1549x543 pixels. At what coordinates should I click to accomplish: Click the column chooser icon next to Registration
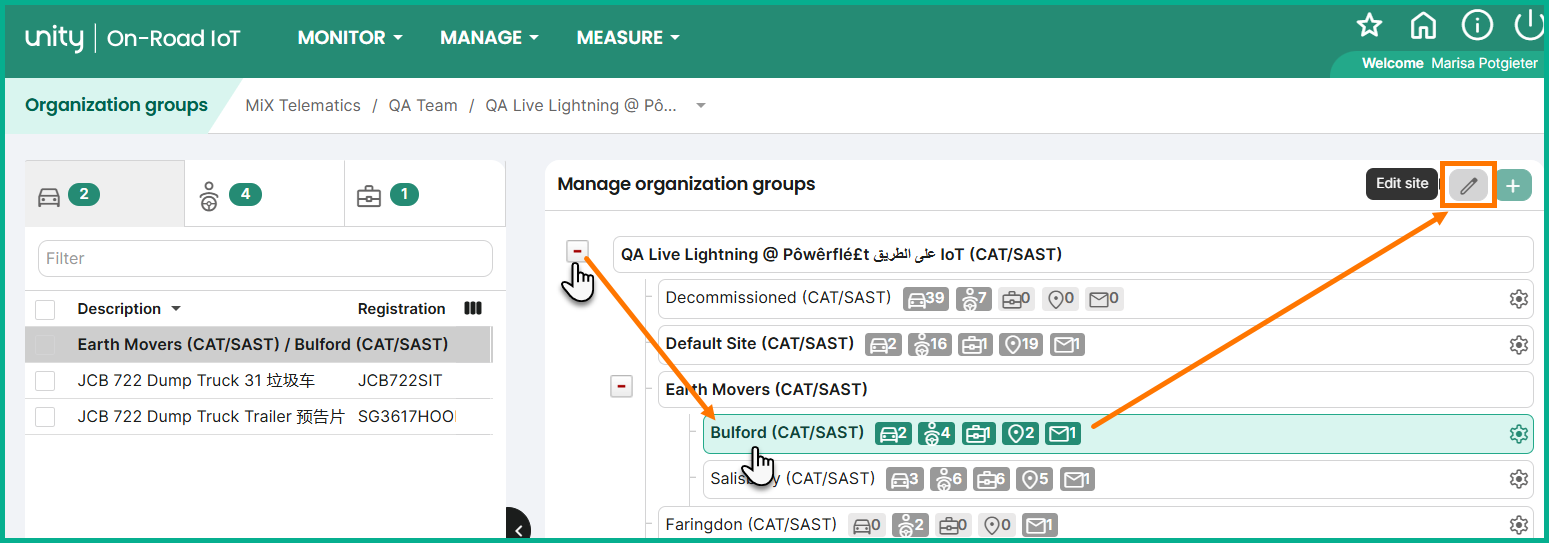pyautogui.click(x=473, y=308)
